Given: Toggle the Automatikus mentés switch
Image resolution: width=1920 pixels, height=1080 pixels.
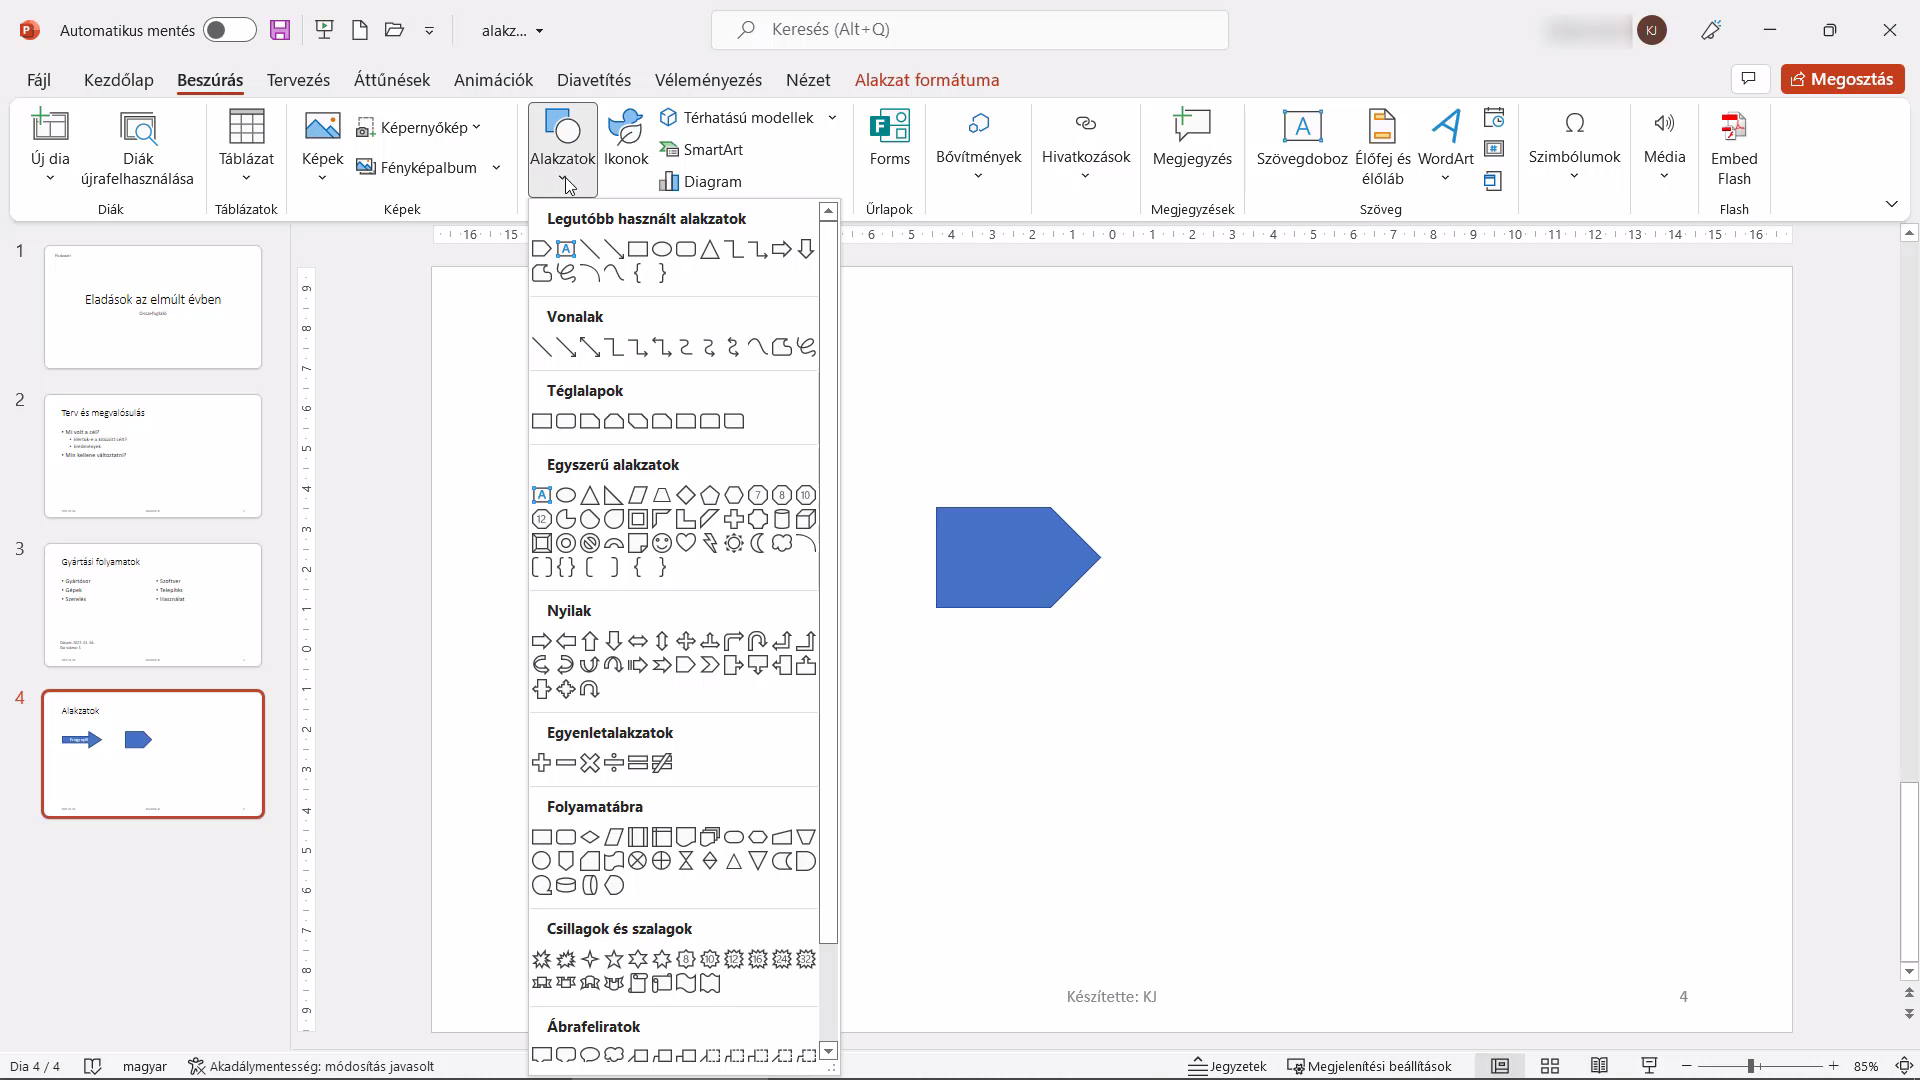Looking at the screenshot, I should click(x=229, y=30).
